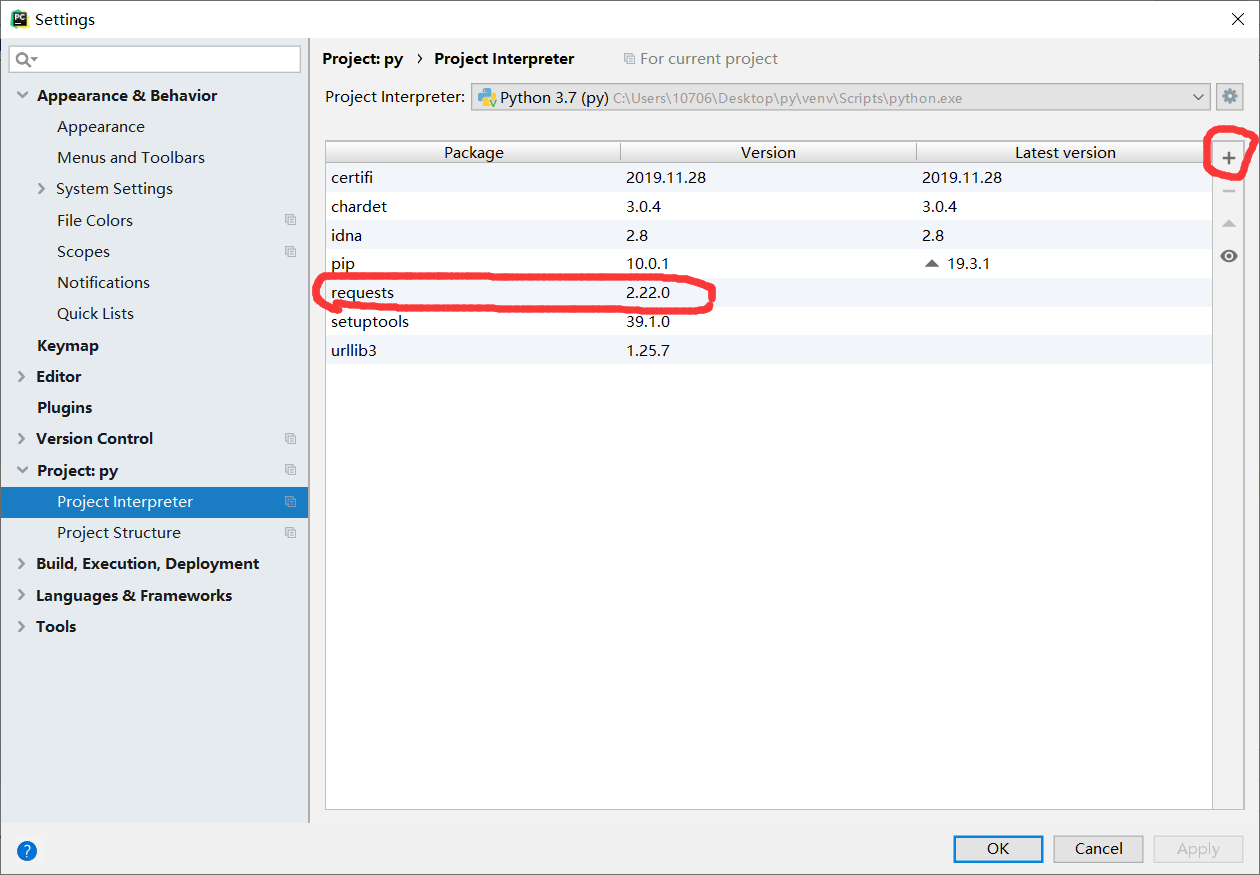Collapse the Appearance & Behavior arrow

[22, 96]
